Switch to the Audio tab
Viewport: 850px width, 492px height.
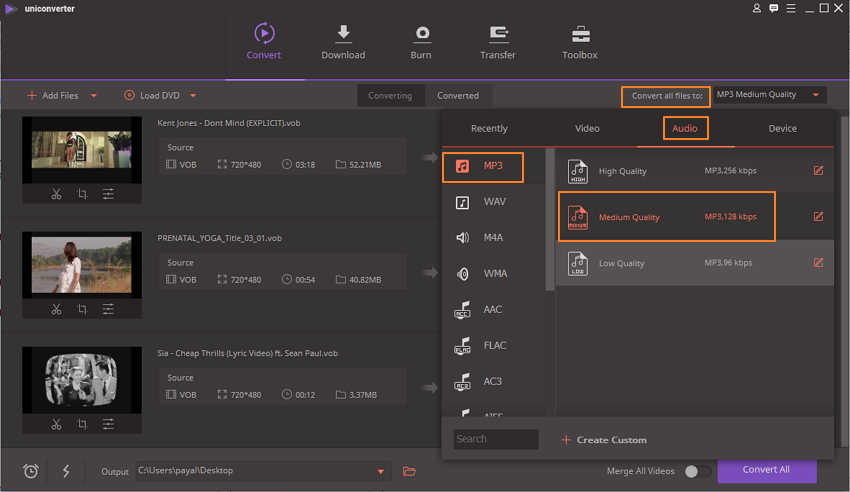point(685,128)
